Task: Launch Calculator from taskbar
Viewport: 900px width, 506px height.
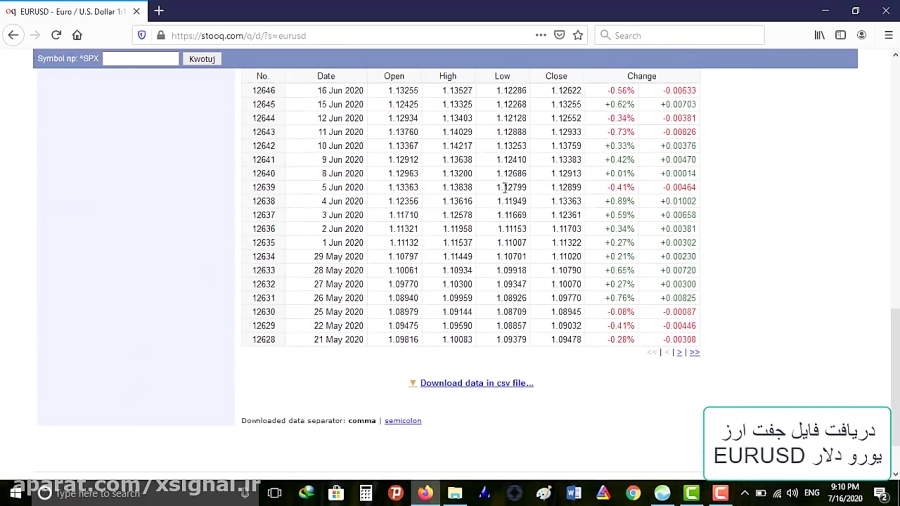Action: [366, 493]
